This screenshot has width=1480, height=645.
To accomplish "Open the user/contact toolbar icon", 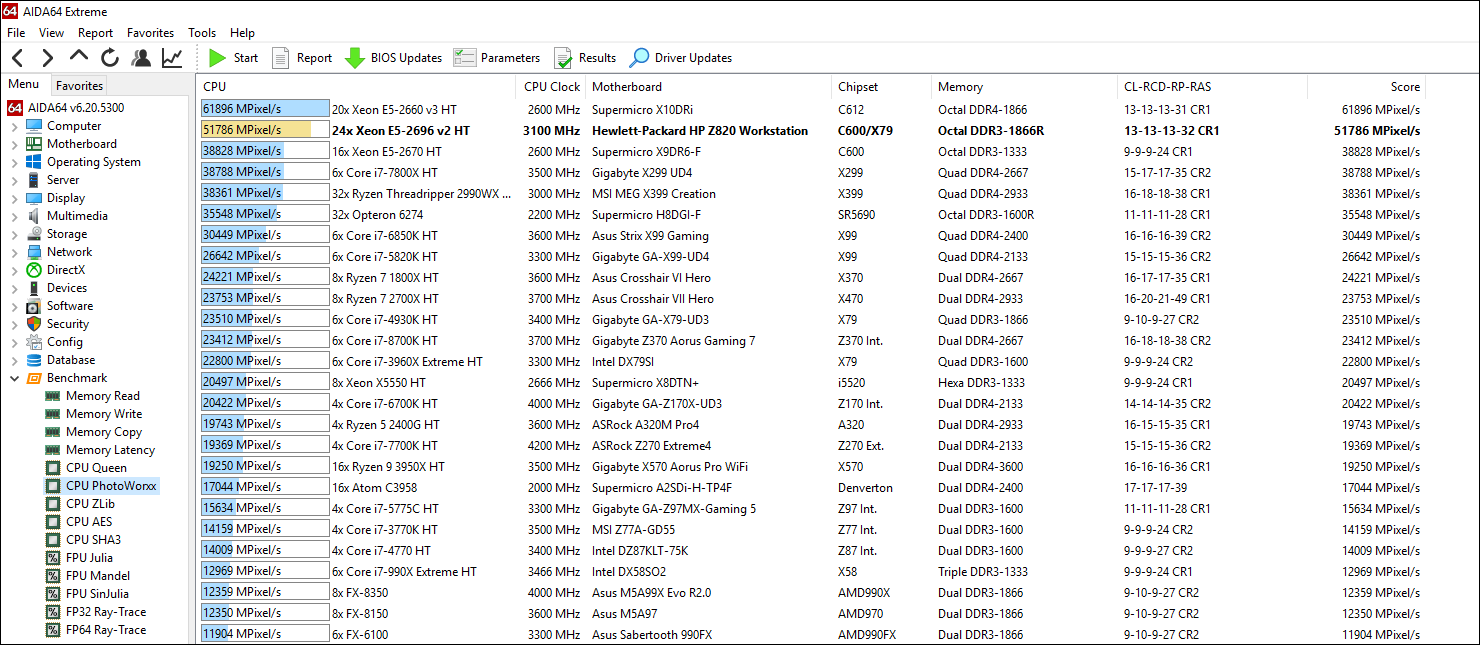I will 141,58.
